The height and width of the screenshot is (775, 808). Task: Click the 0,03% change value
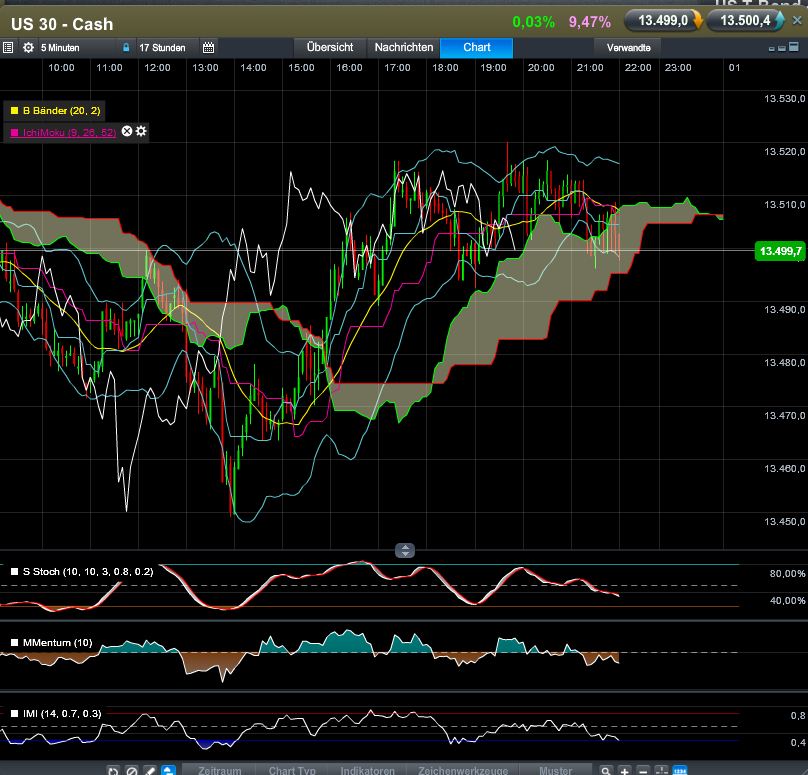coord(533,22)
